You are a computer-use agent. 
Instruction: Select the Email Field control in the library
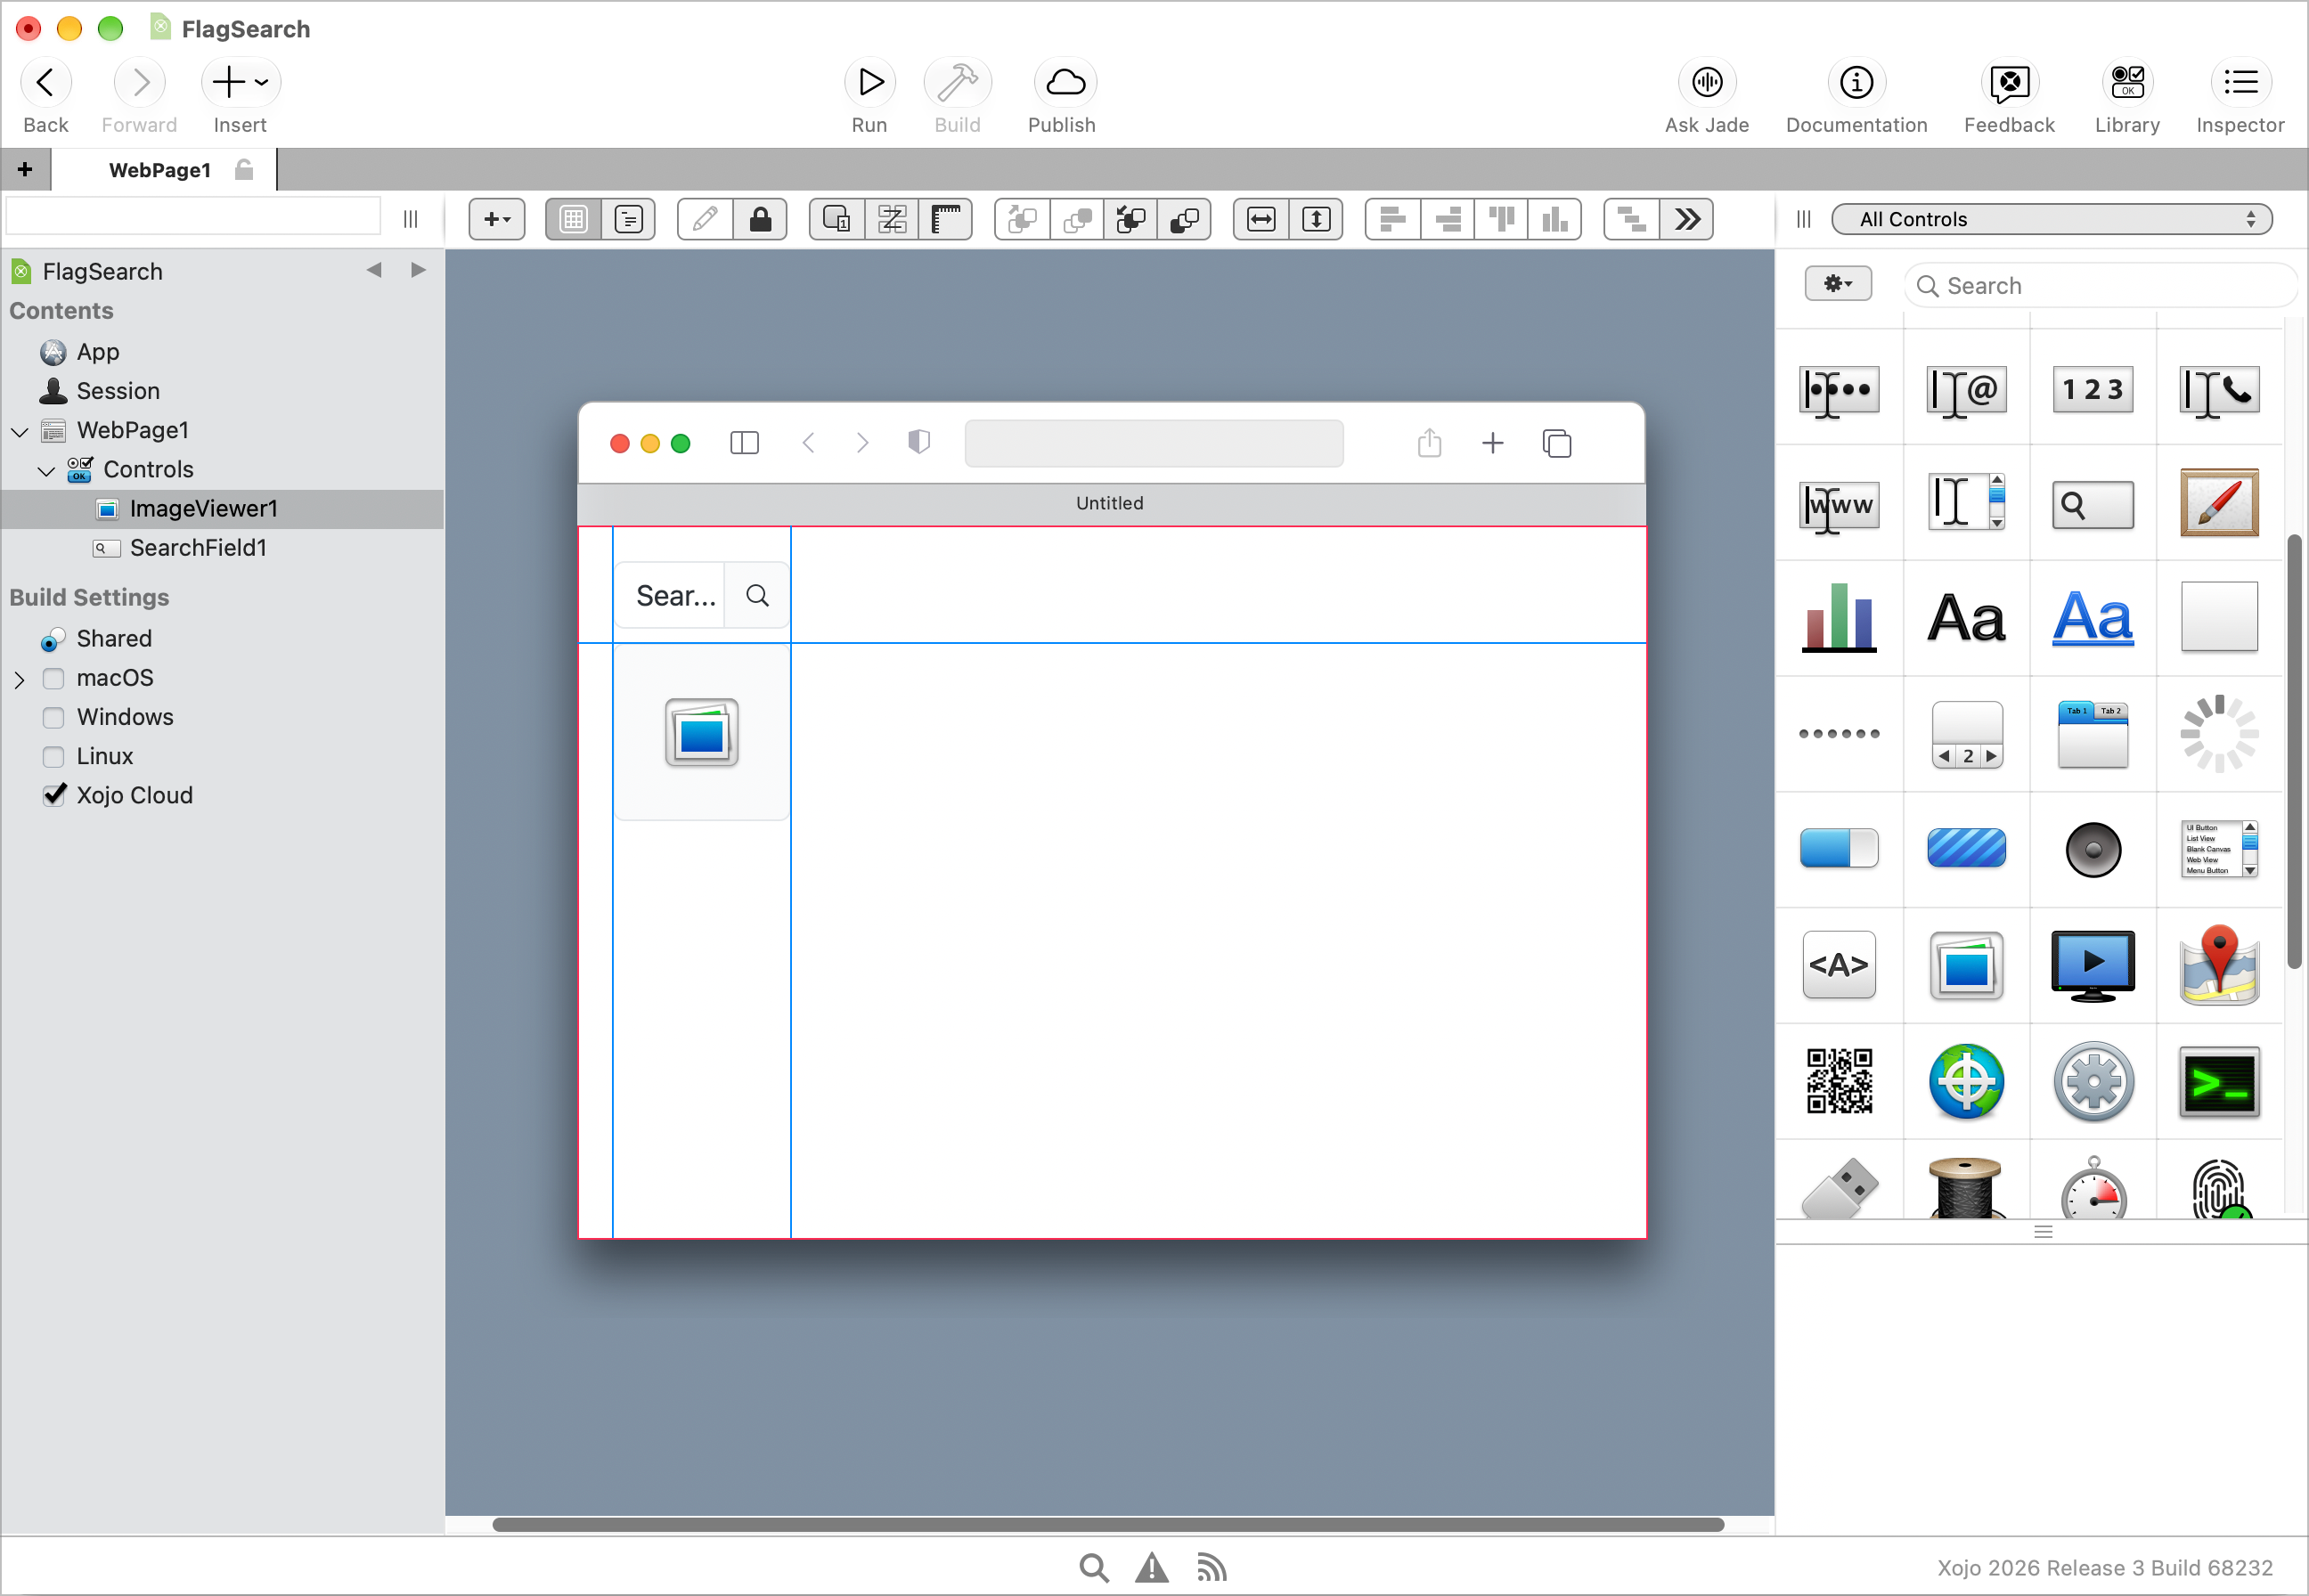tap(1965, 390)
